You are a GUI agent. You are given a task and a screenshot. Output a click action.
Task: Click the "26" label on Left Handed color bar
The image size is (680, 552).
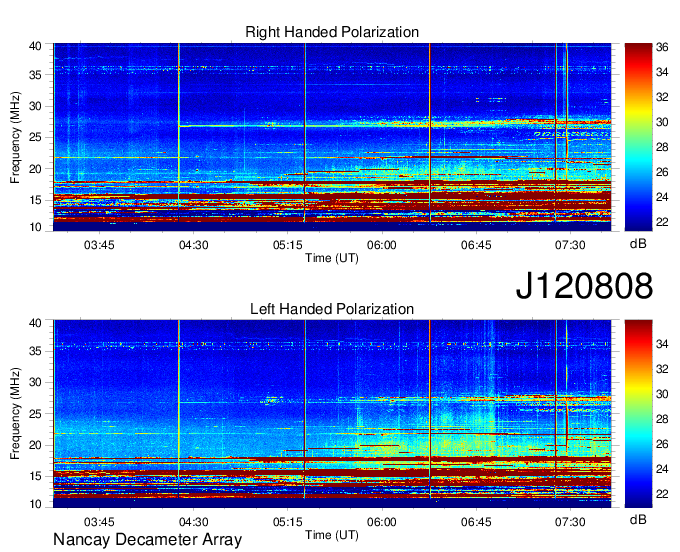pos(662,444)
